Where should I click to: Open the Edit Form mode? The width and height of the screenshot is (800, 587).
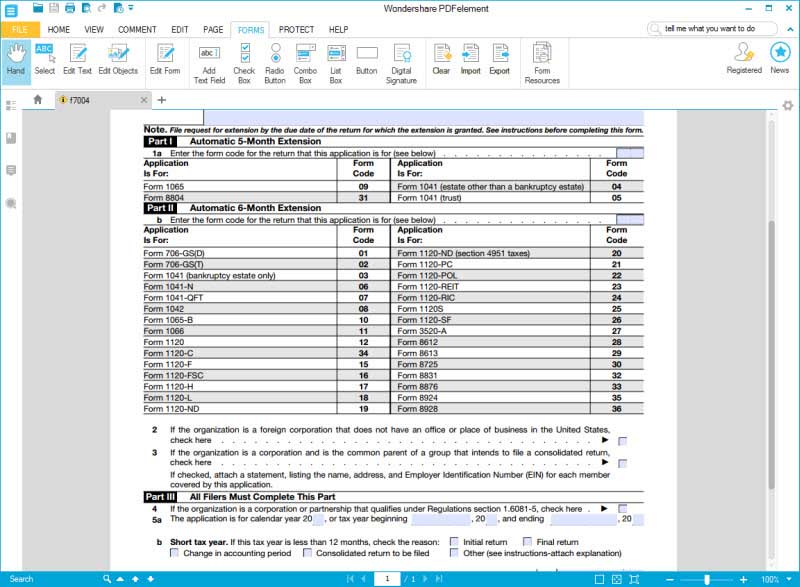coord(165,60)
